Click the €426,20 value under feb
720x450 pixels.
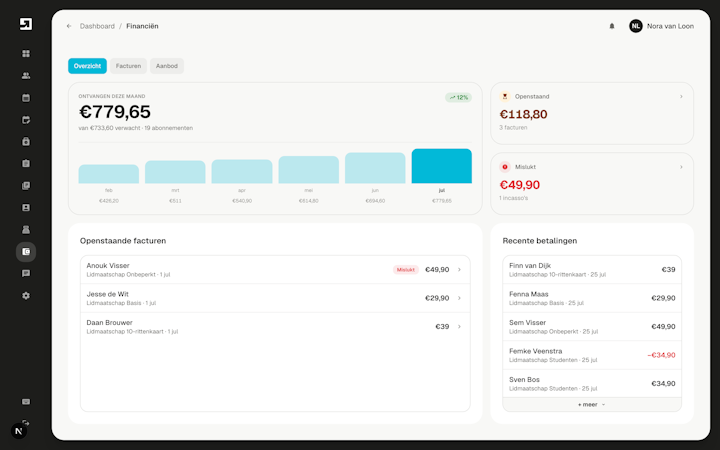[109, 201]
